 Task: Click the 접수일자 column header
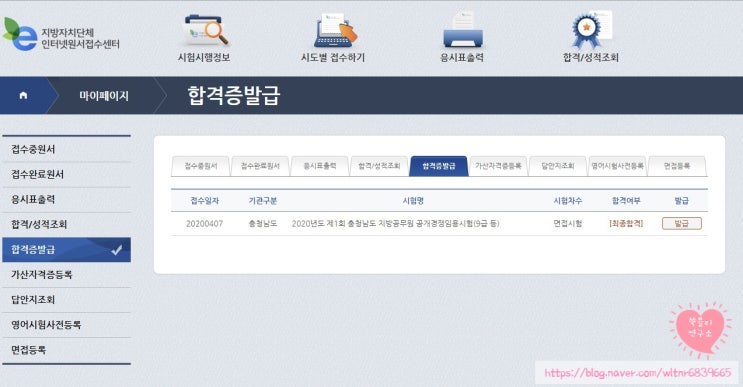coord(204,201)
